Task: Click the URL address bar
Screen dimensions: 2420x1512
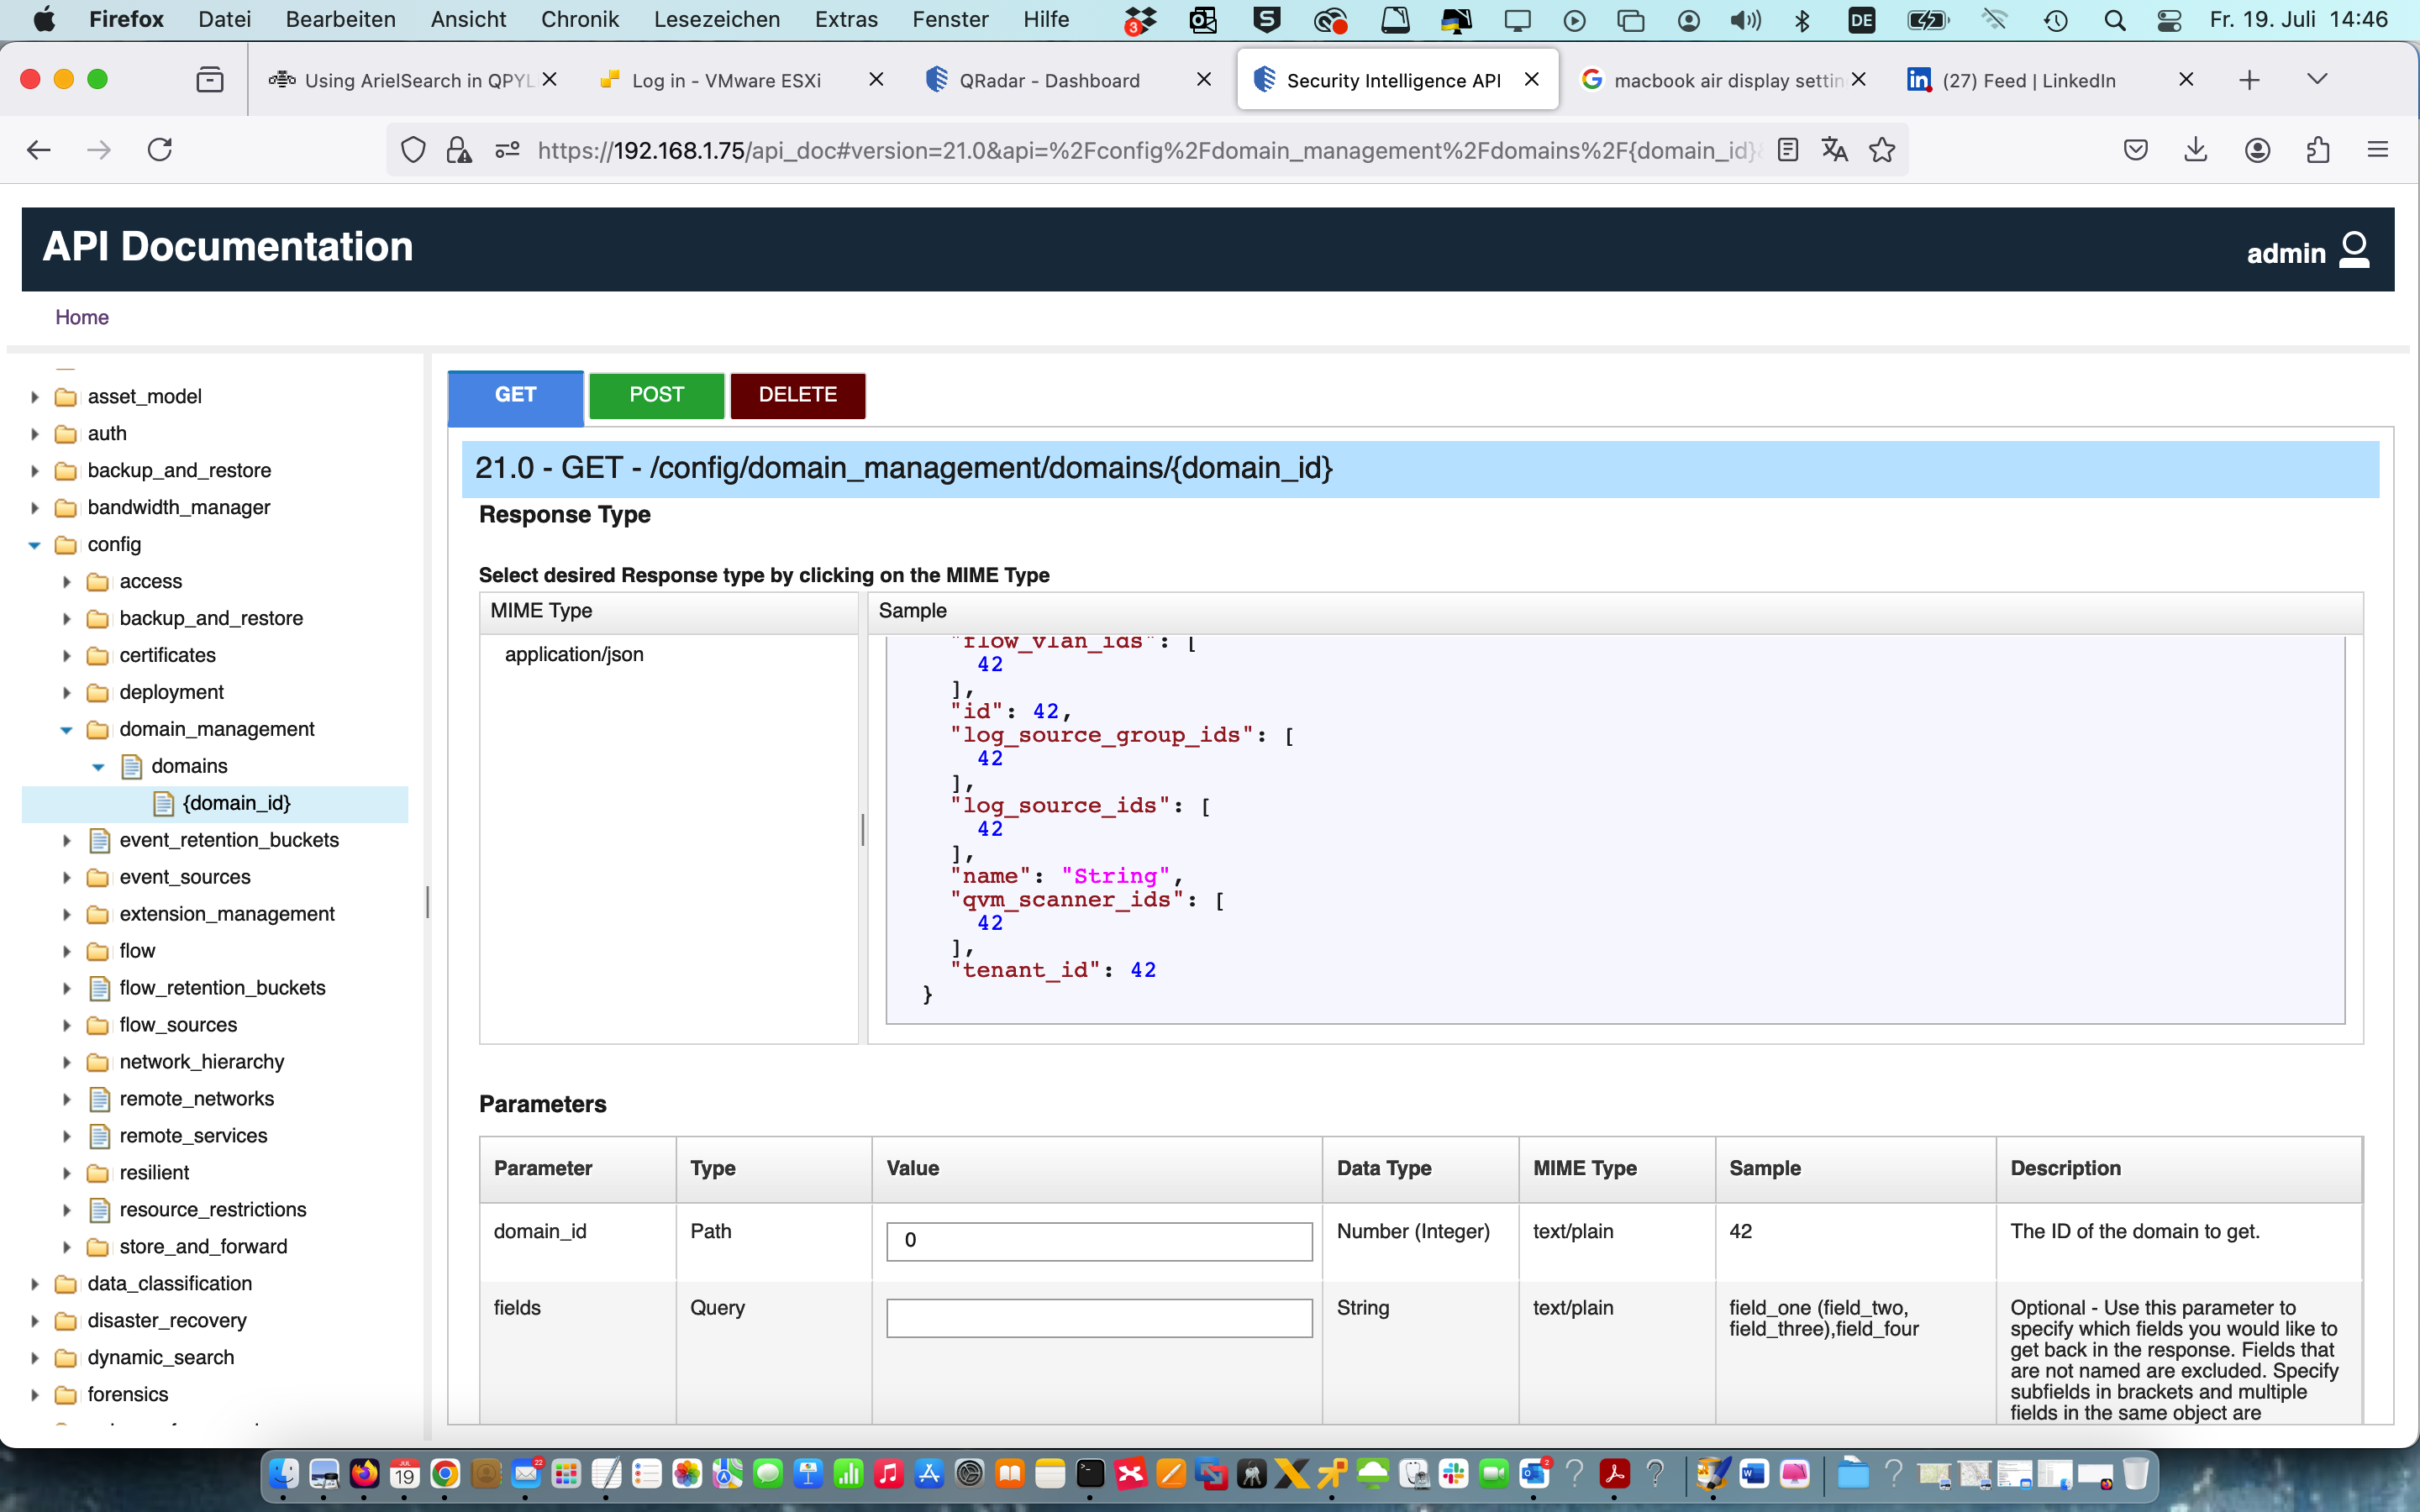Action: click(1148, 150)
